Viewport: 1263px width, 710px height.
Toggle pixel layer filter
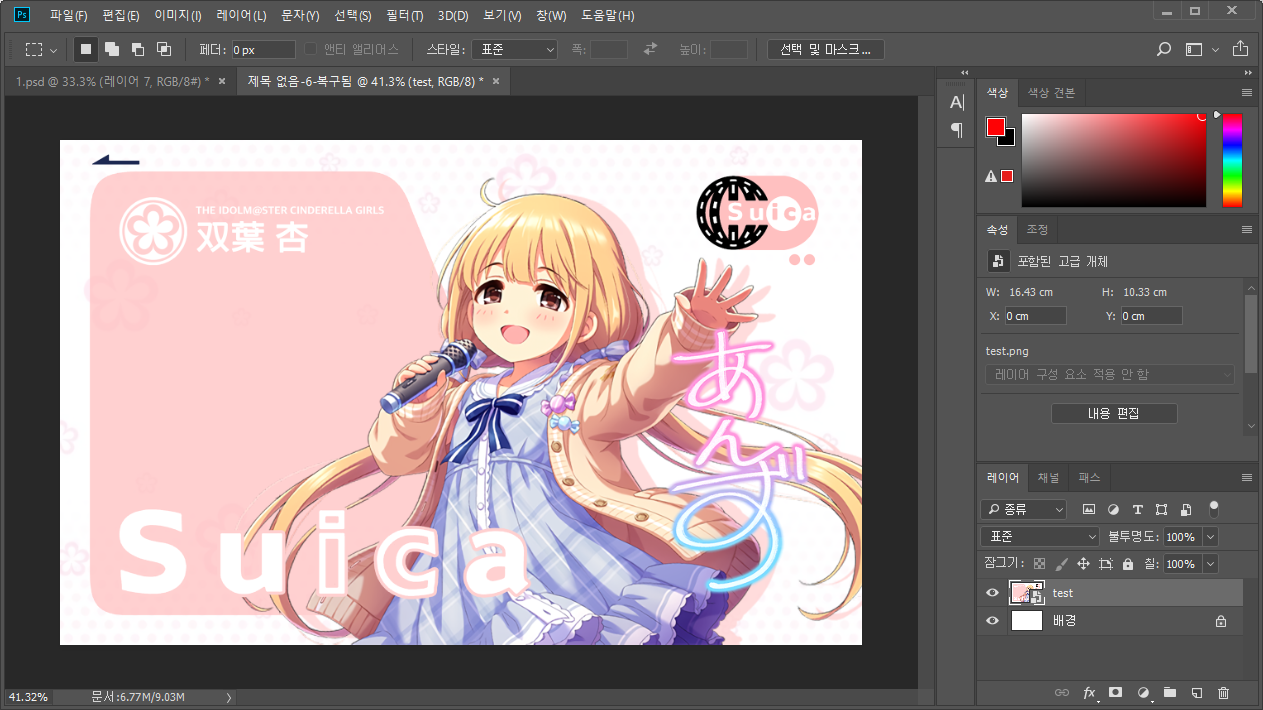[x=1089, y=509]
